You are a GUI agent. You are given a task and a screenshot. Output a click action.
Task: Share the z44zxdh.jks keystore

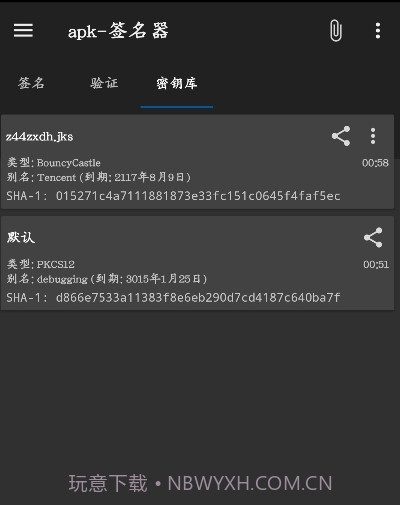coord(341,136)
